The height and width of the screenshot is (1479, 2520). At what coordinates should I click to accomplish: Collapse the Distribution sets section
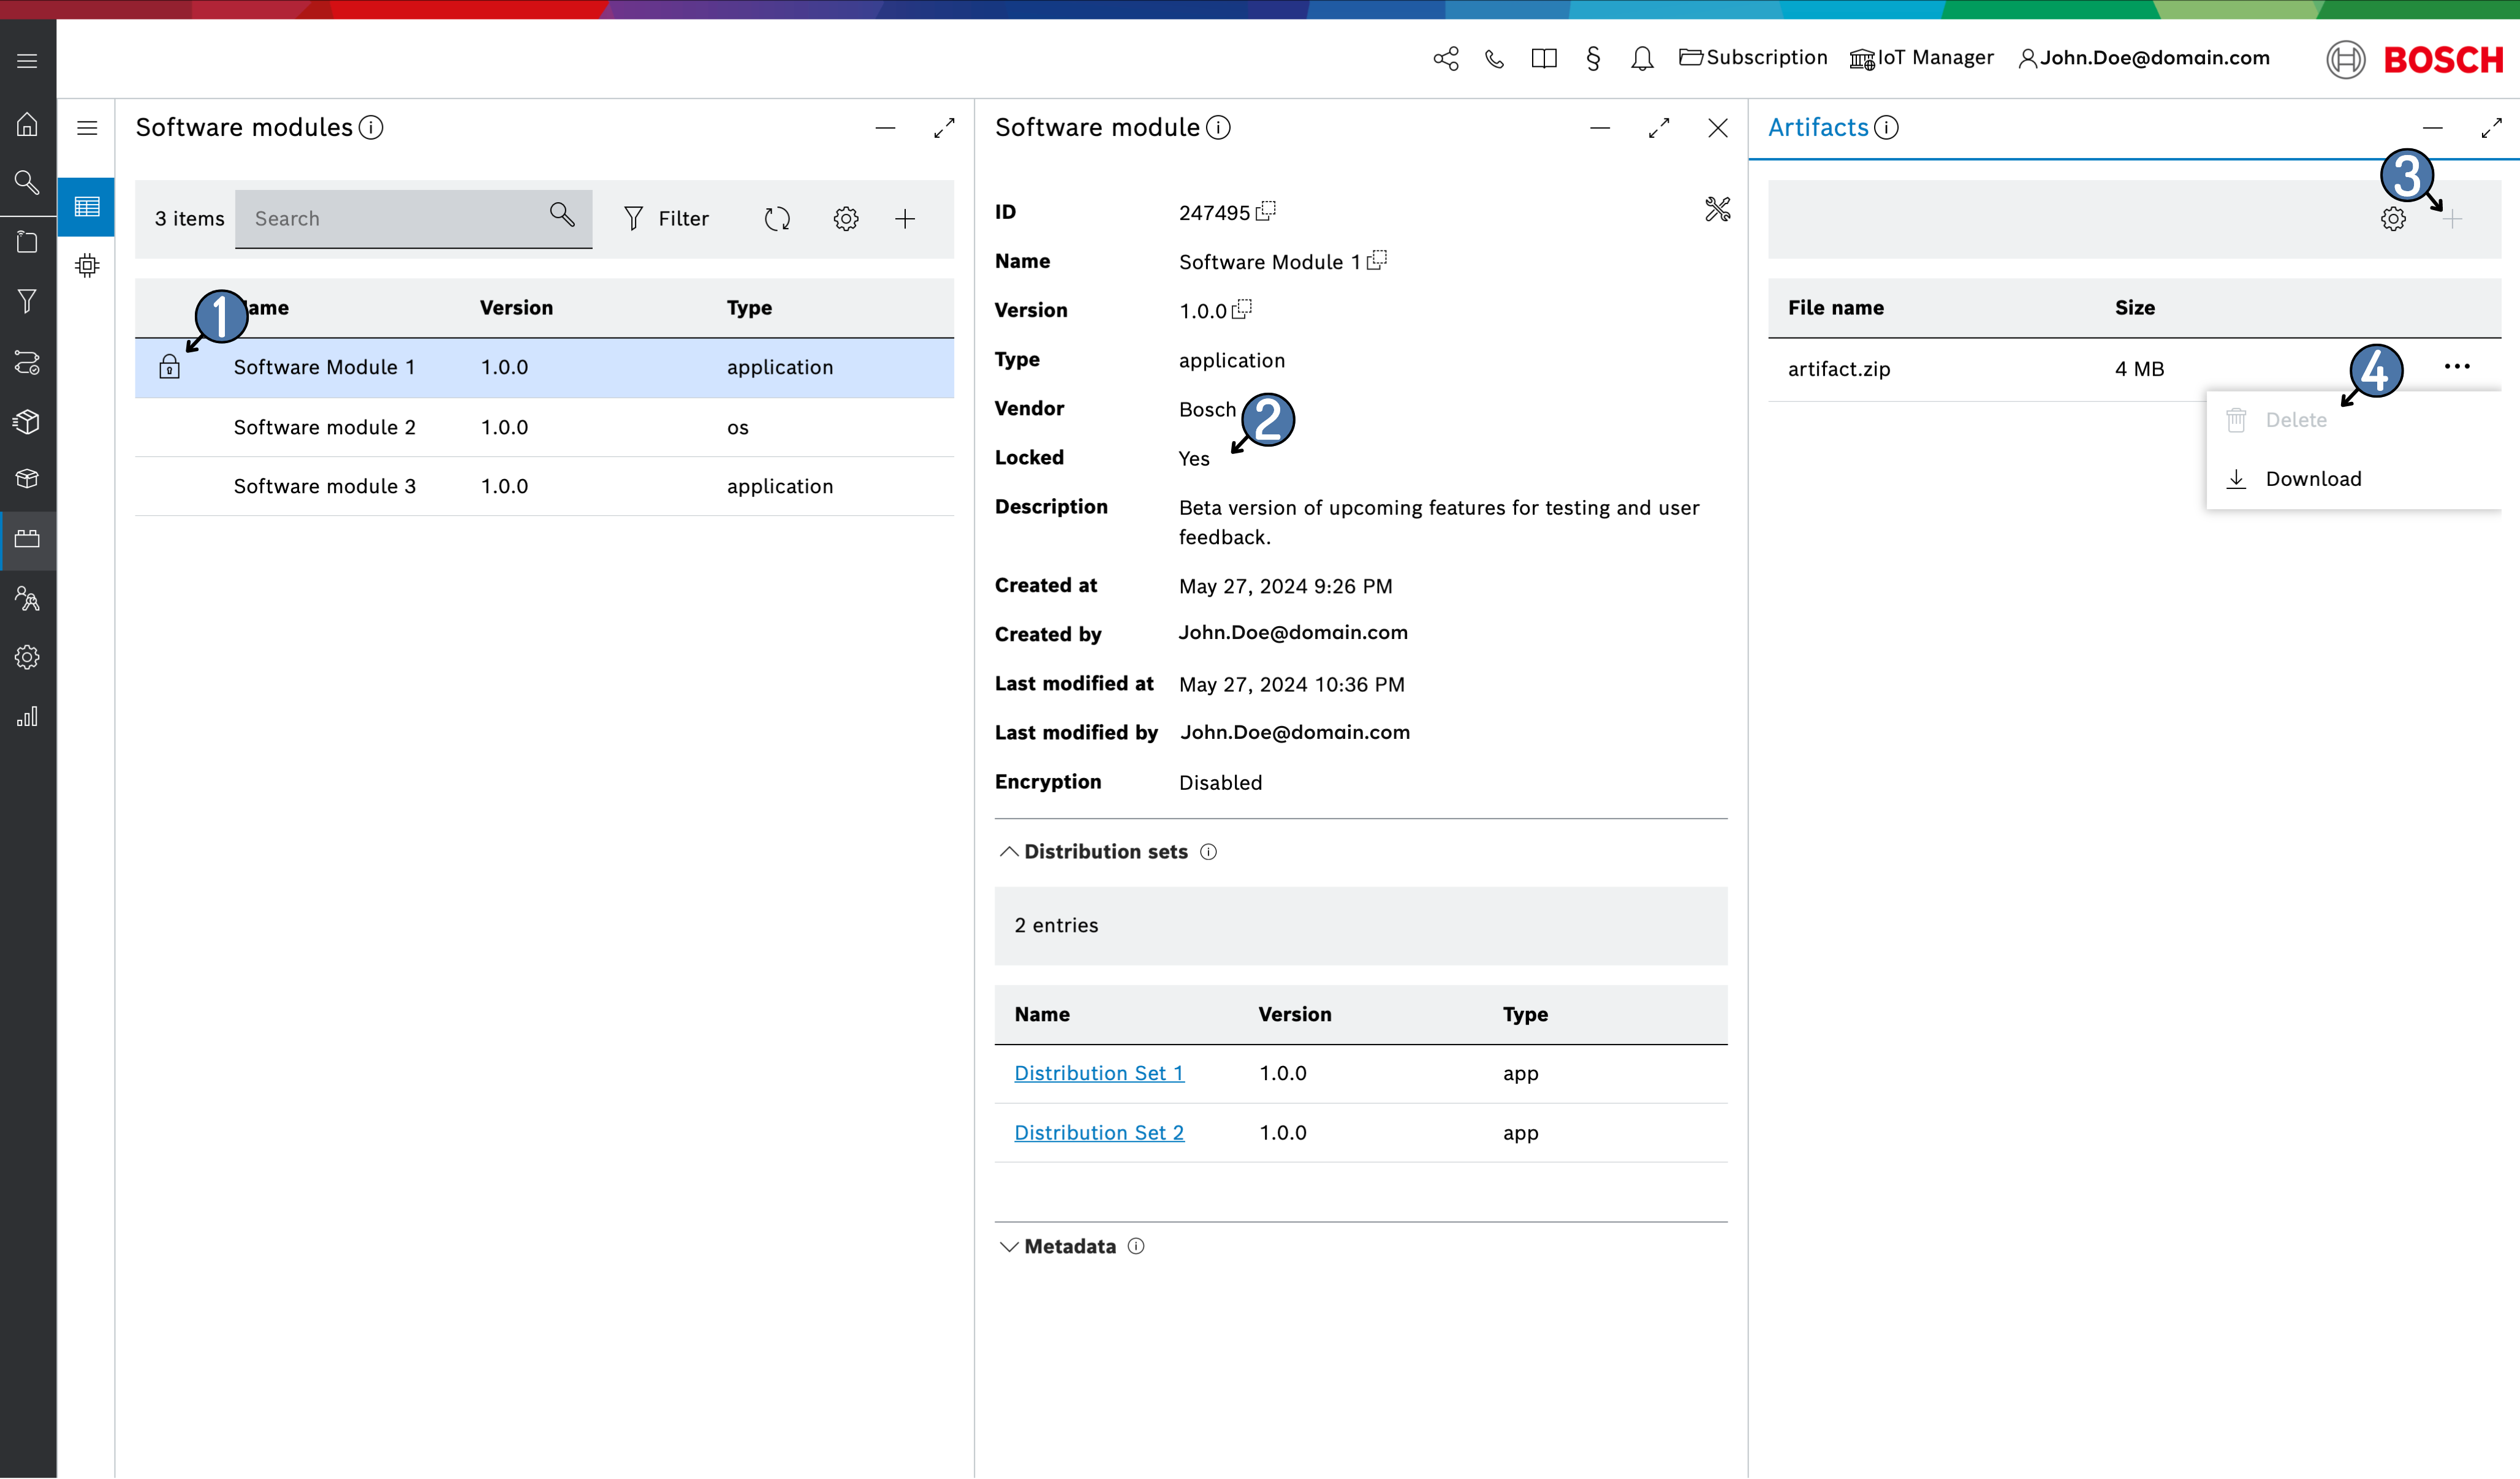pos(1009,852)
